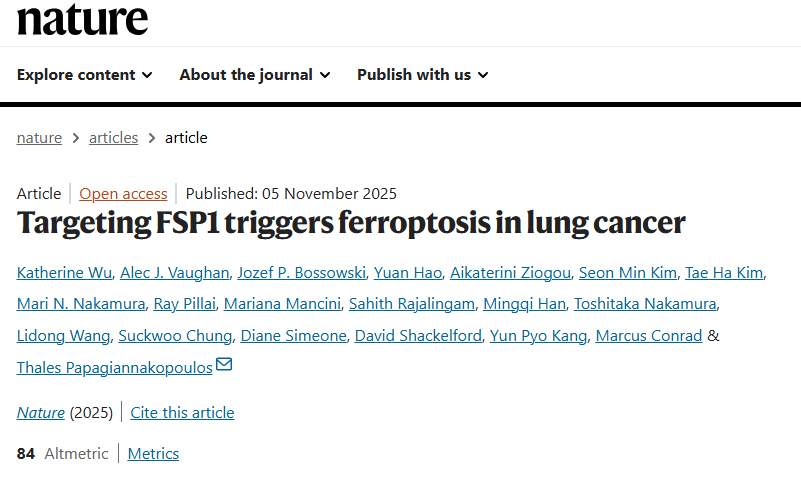Click the Nature journal link
This screenshot has height=477, width=801.
click(41, 412)
